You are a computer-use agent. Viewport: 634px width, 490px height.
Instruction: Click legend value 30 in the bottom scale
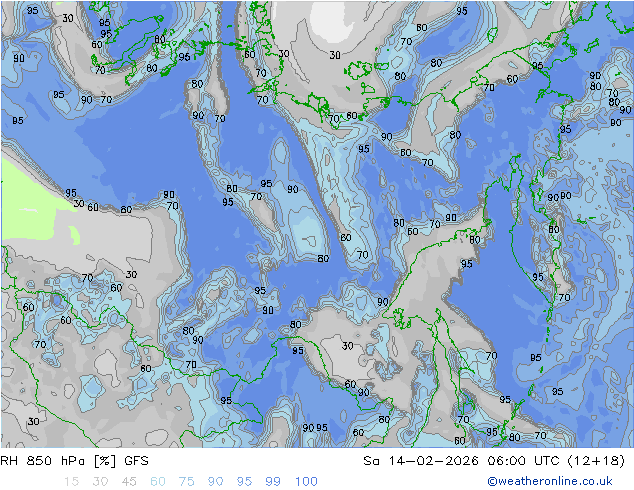coord(100,482)
